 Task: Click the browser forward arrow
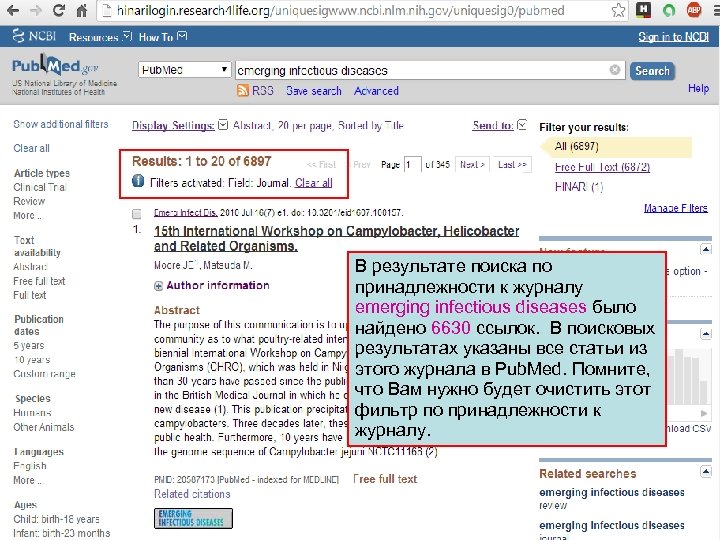coord(36,10)
